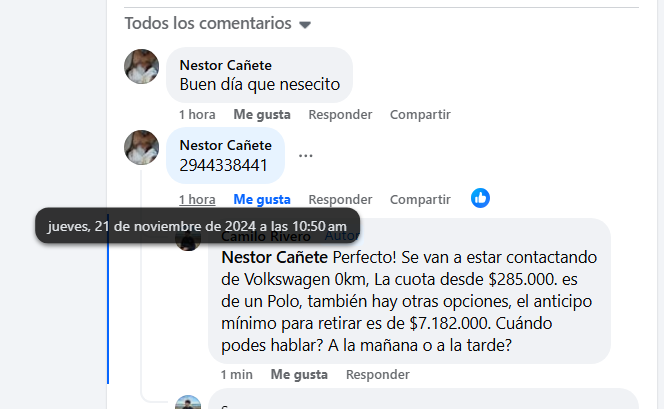Click the '1 min' timestamp on the Volkswagen reply

coord(237,375)
